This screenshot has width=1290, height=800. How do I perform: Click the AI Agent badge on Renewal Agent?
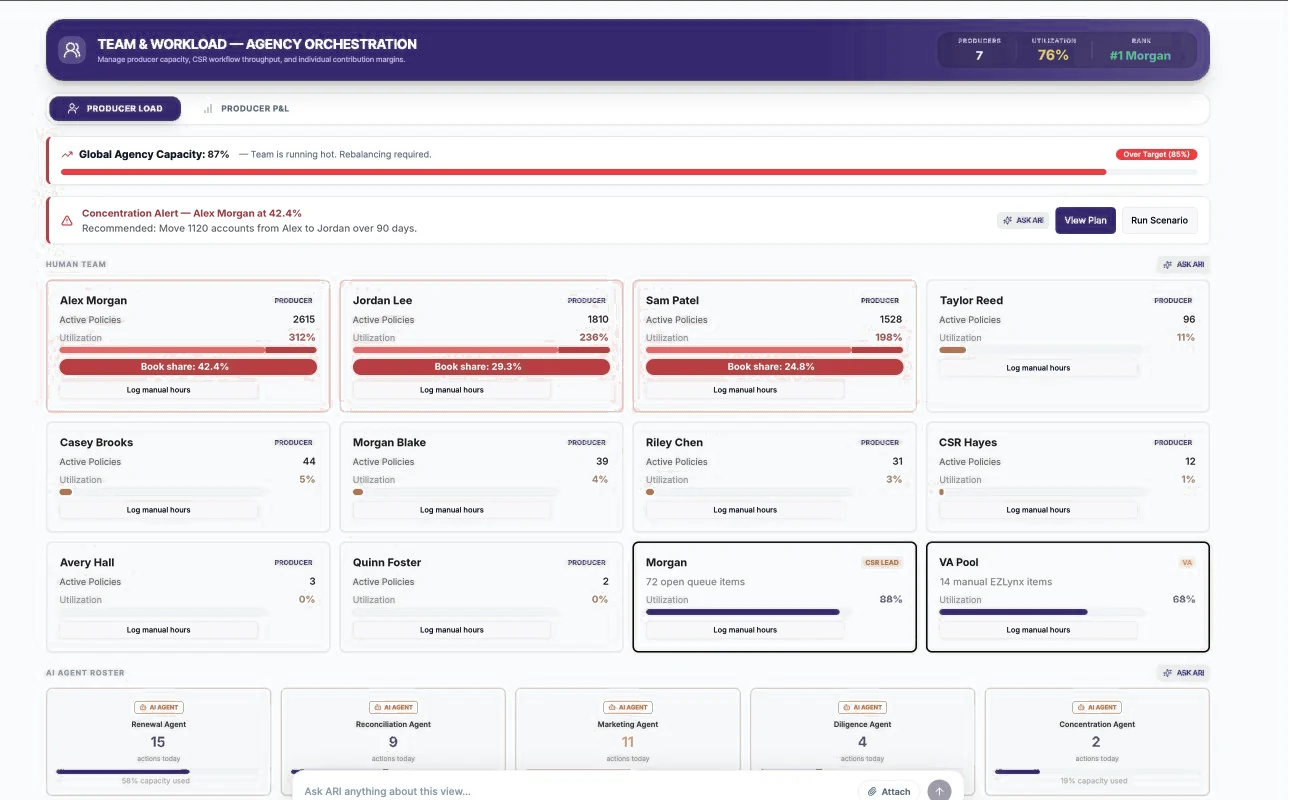point(159,707)
